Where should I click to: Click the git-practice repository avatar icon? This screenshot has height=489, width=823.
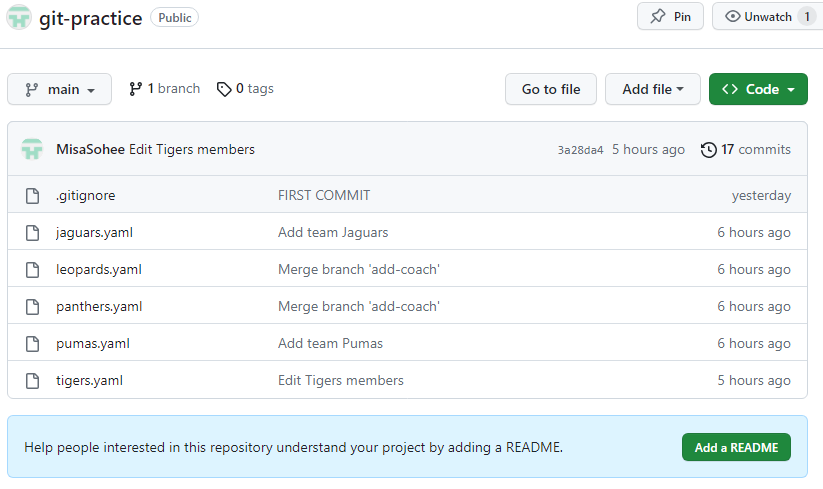click(19, 17)
